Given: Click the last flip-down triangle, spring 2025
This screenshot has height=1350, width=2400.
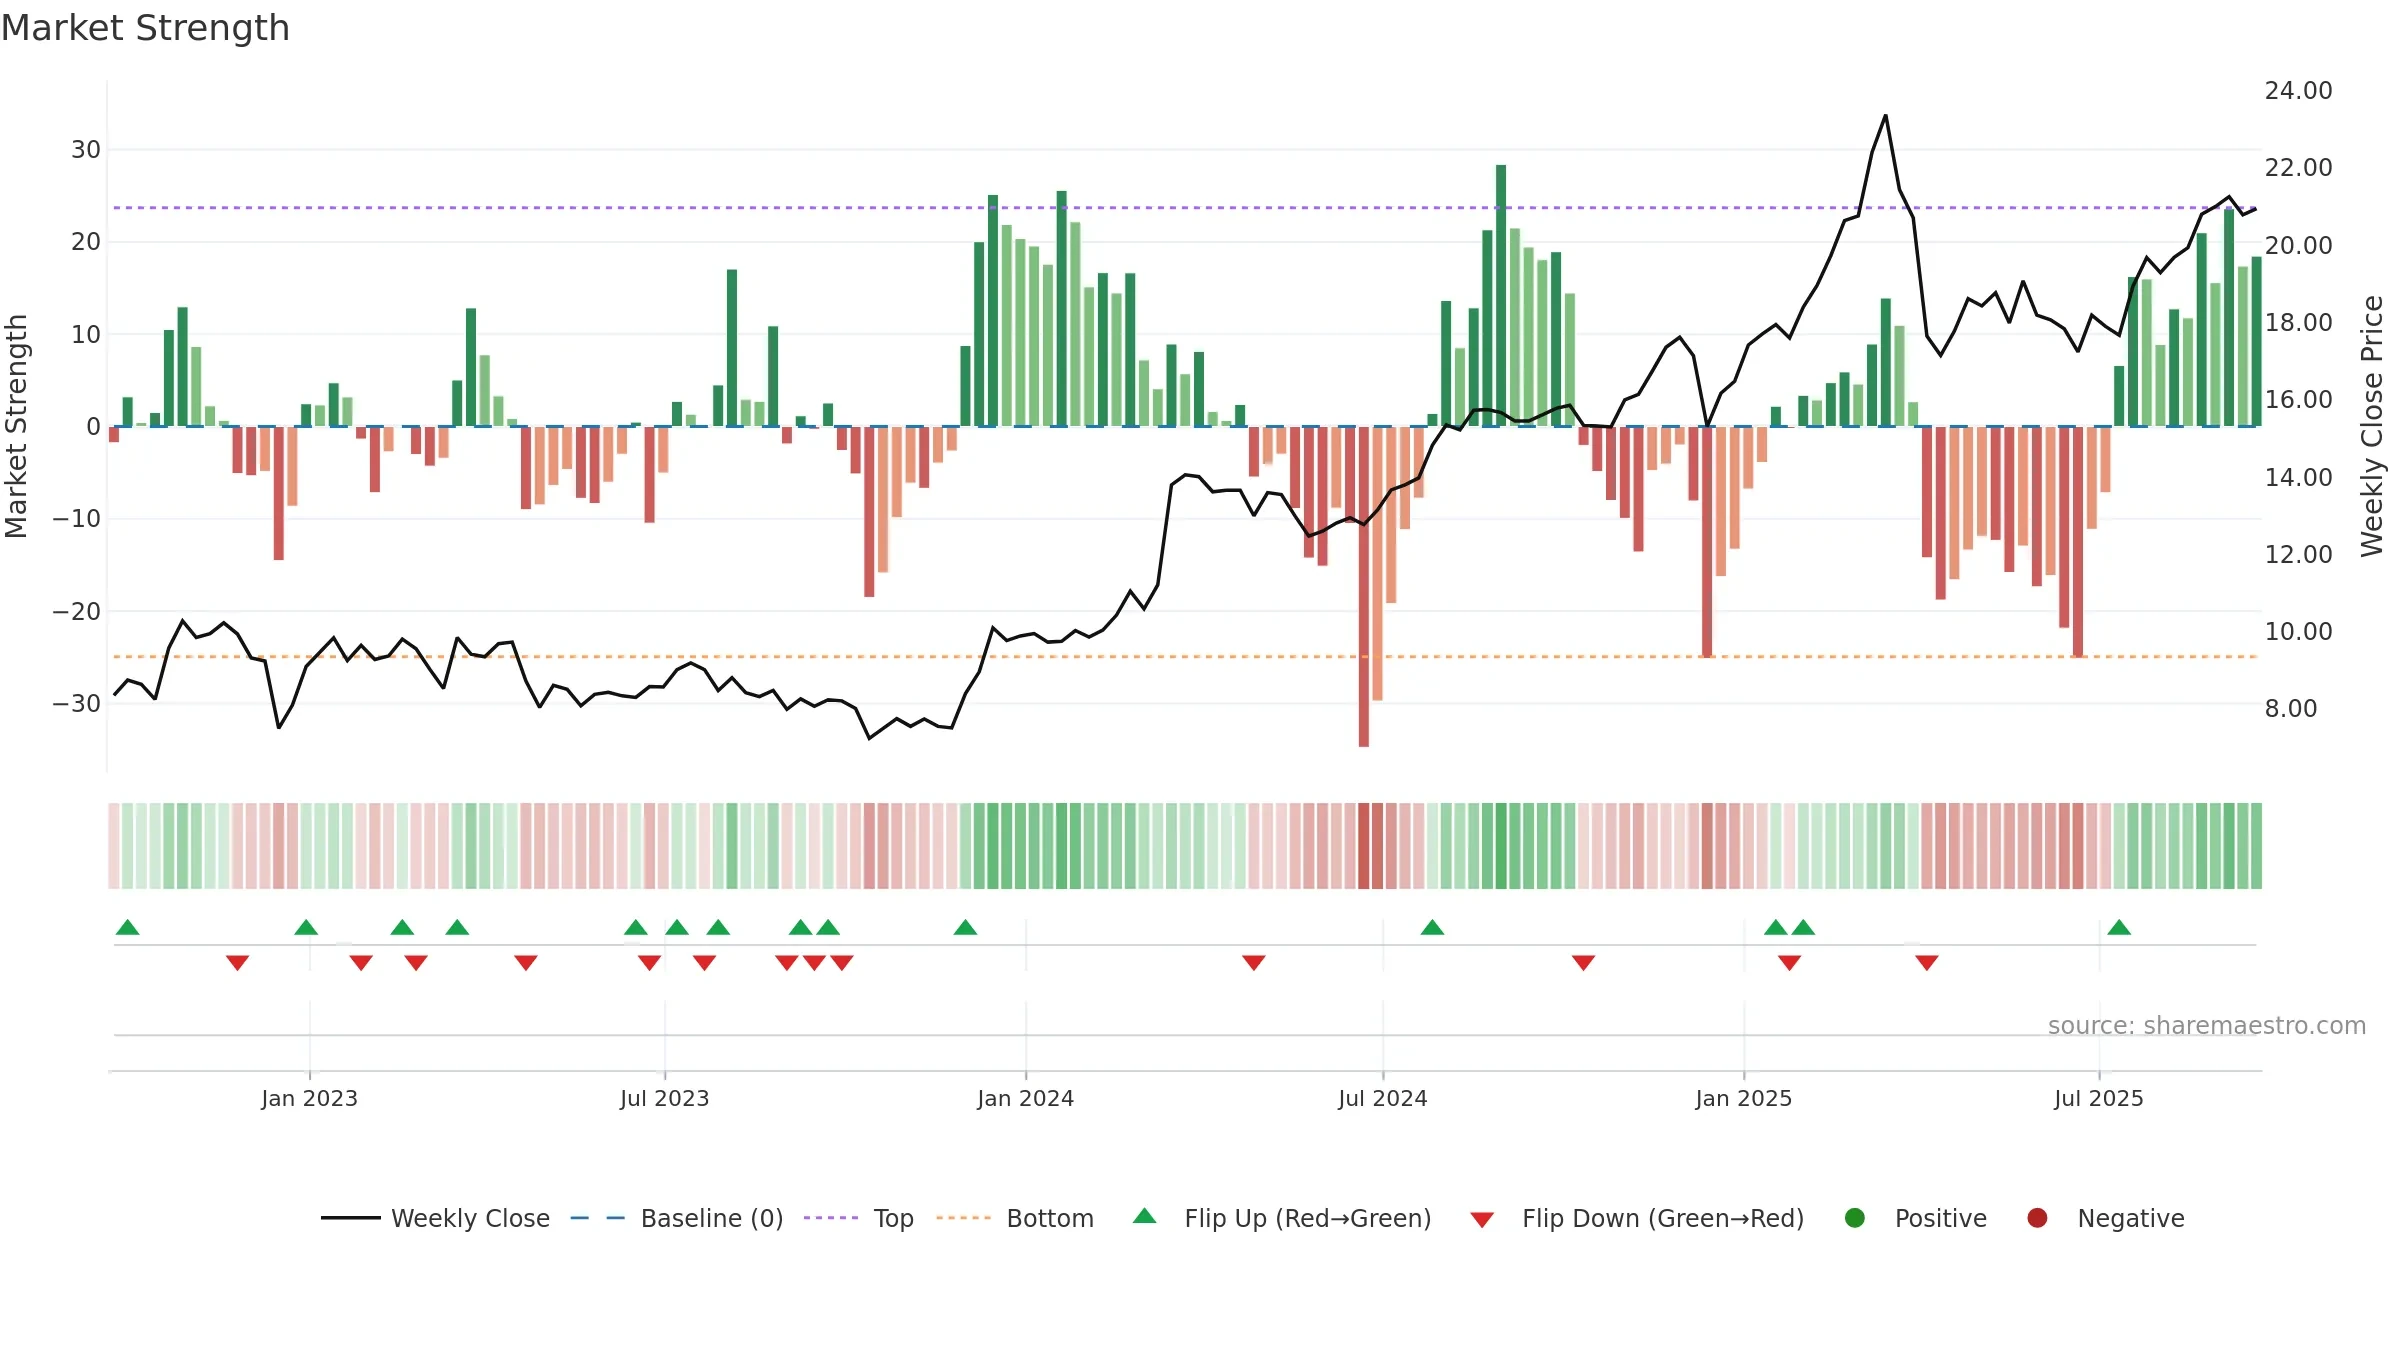Looking at the screenshot, I should (x=1927, y=962).
